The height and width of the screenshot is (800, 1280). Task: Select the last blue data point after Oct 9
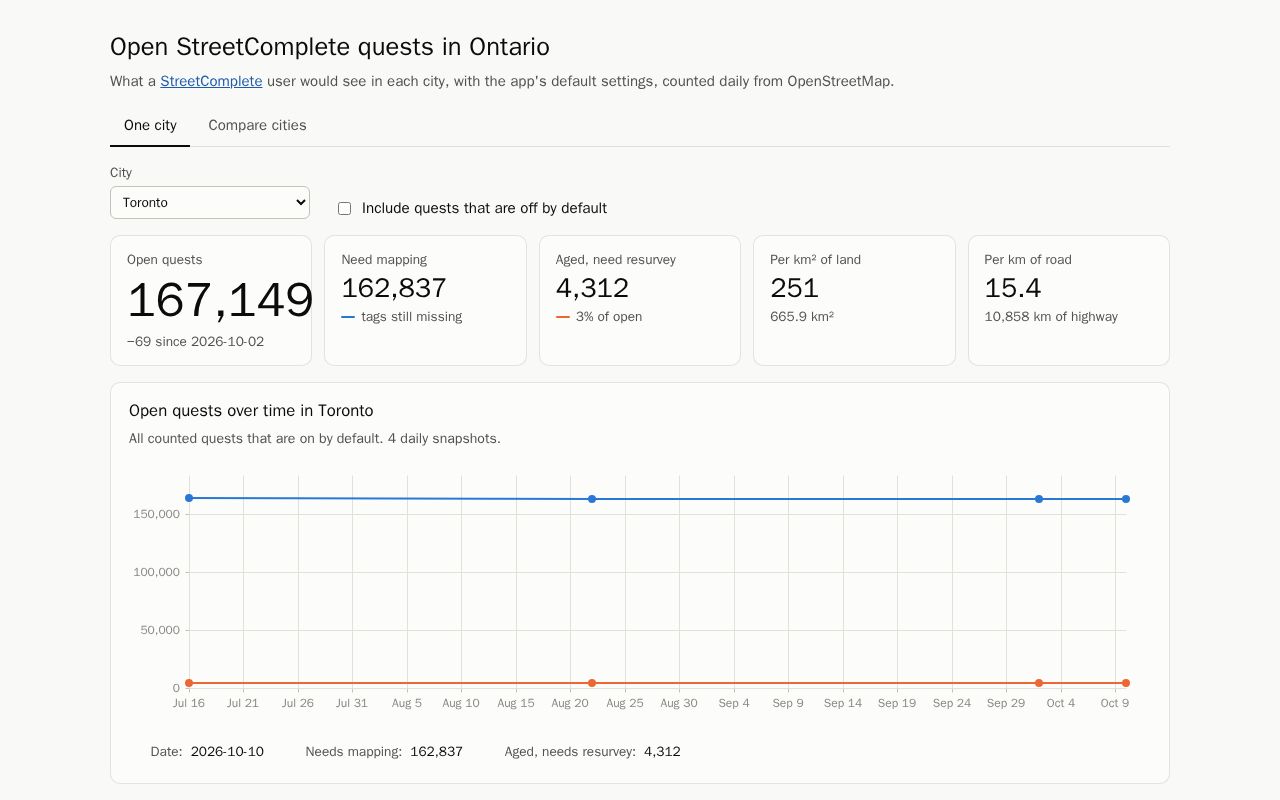1126,499
